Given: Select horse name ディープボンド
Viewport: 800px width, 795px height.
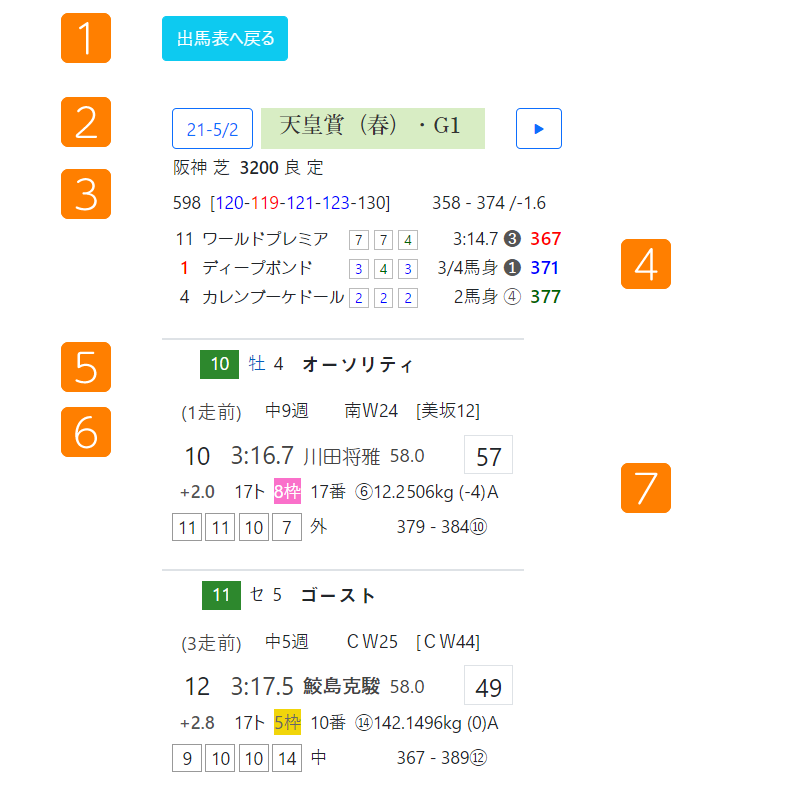Looking at the screenshot, I should tap(257, 268).
